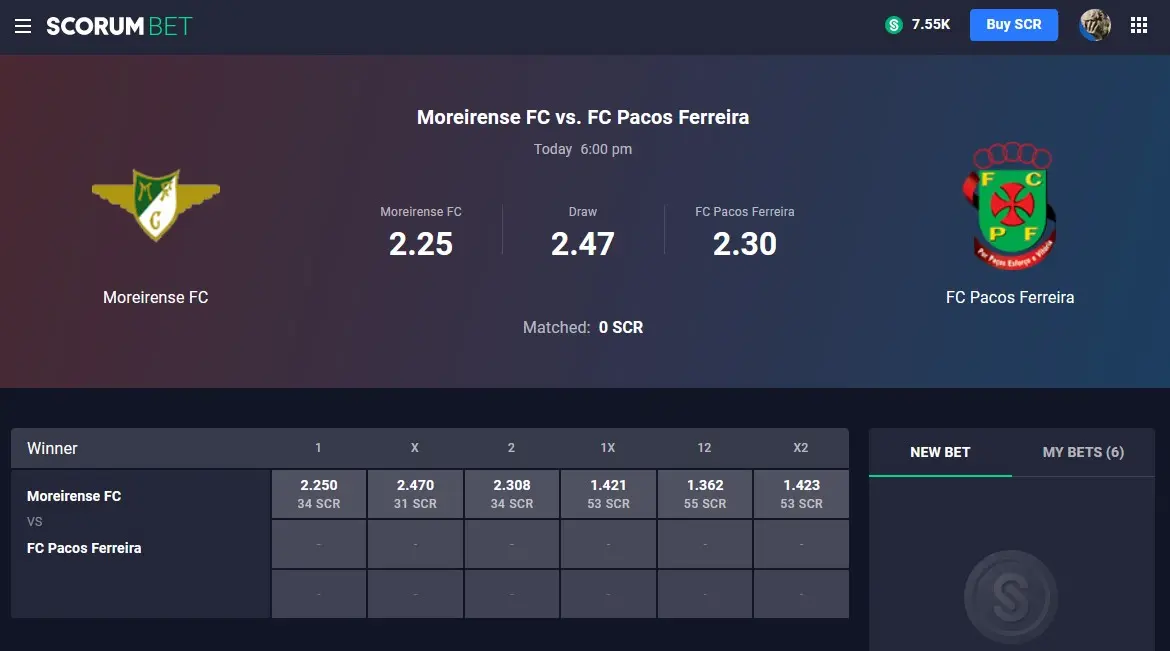Select the 2.250 odds for outcome 1
The width and height of the screenshot is (1170, 651).
pos(319,493)
